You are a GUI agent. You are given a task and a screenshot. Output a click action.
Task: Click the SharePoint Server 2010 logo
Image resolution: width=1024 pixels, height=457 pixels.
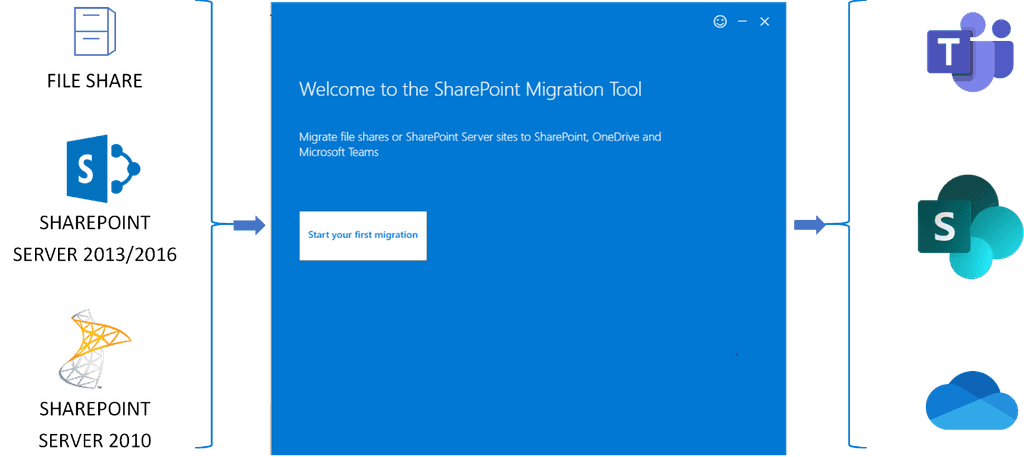point(93,349)
